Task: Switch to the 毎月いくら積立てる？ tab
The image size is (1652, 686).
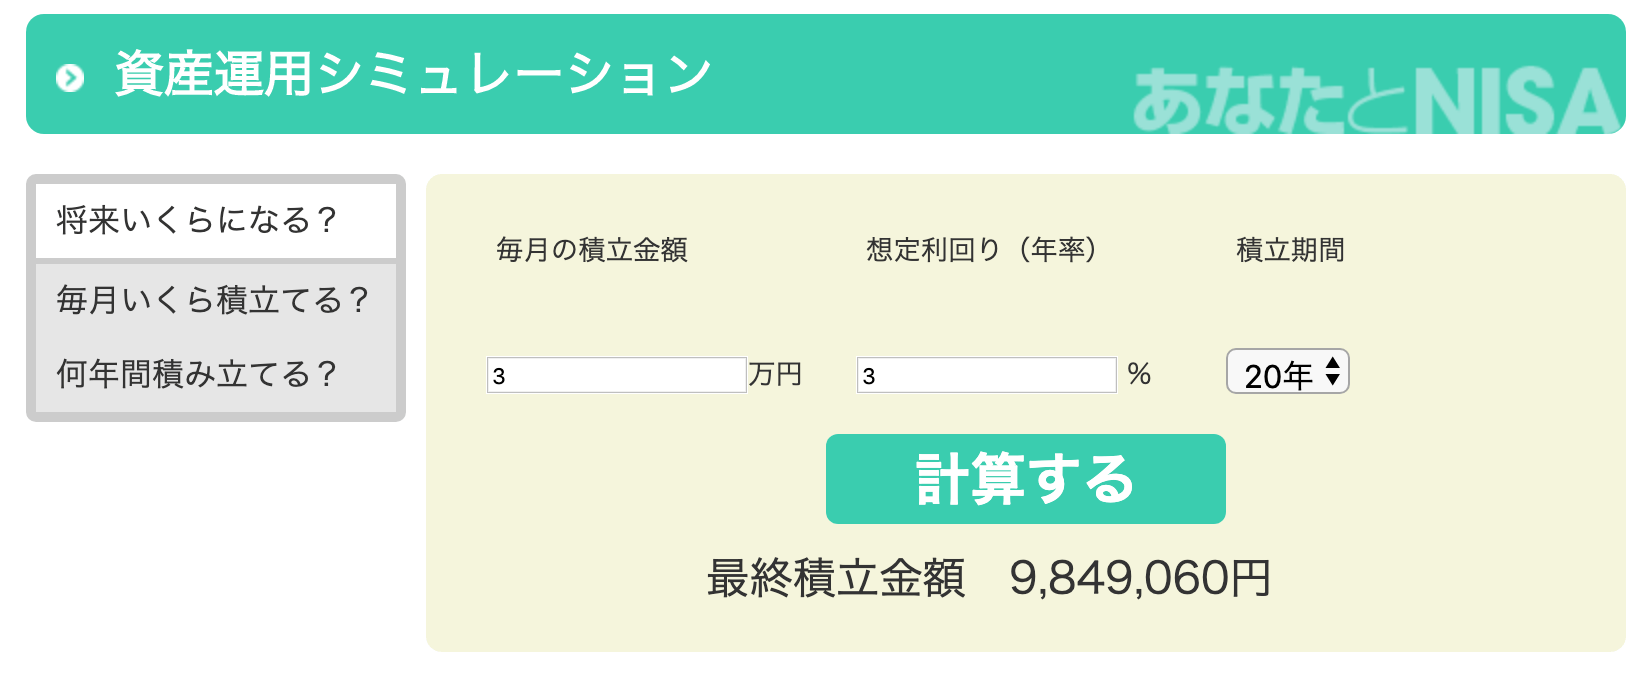Action: (212, 297)
